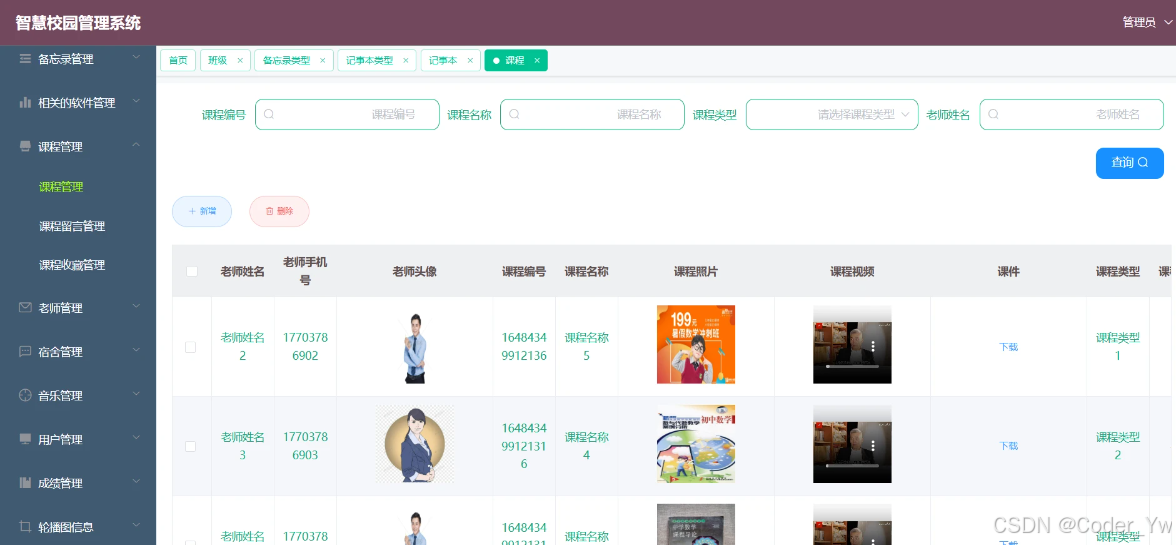Expand the 备忘录管理 sidebar menu
This screenshot has width=1176, height=545.
[x=136, y=58]
